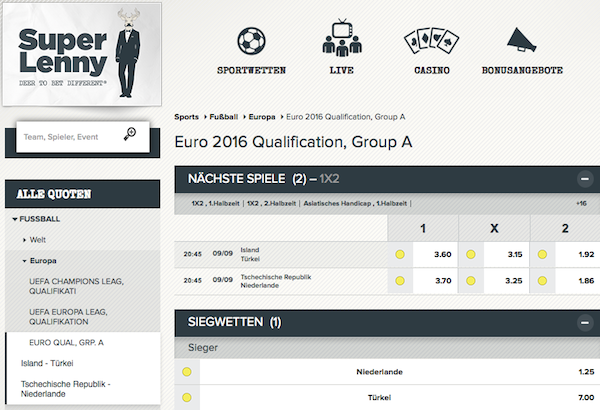Select Niederlande group winner odds 1.25
The height and width of the screenshot is (410, 600).
(x=387, y=372)
